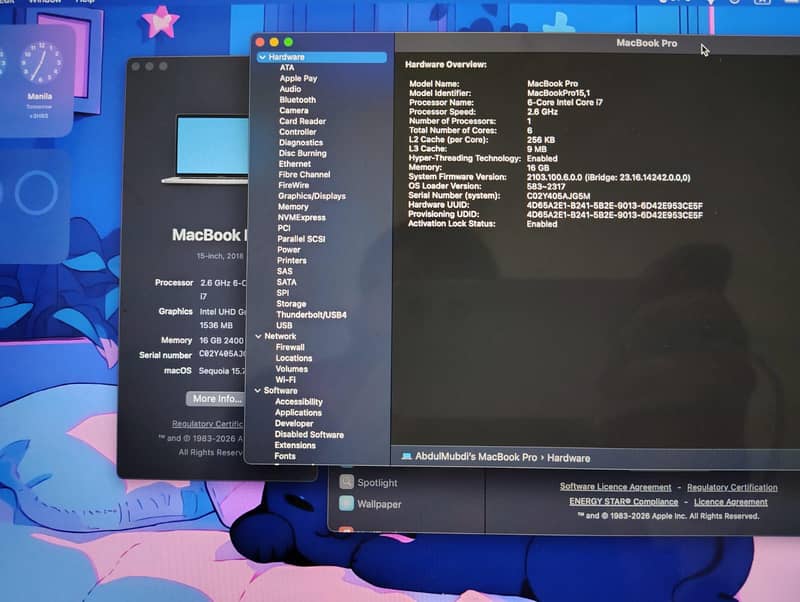Collapse the Network section in sidebar
This screenshot has height=602, width=800.
pos(258,336)
